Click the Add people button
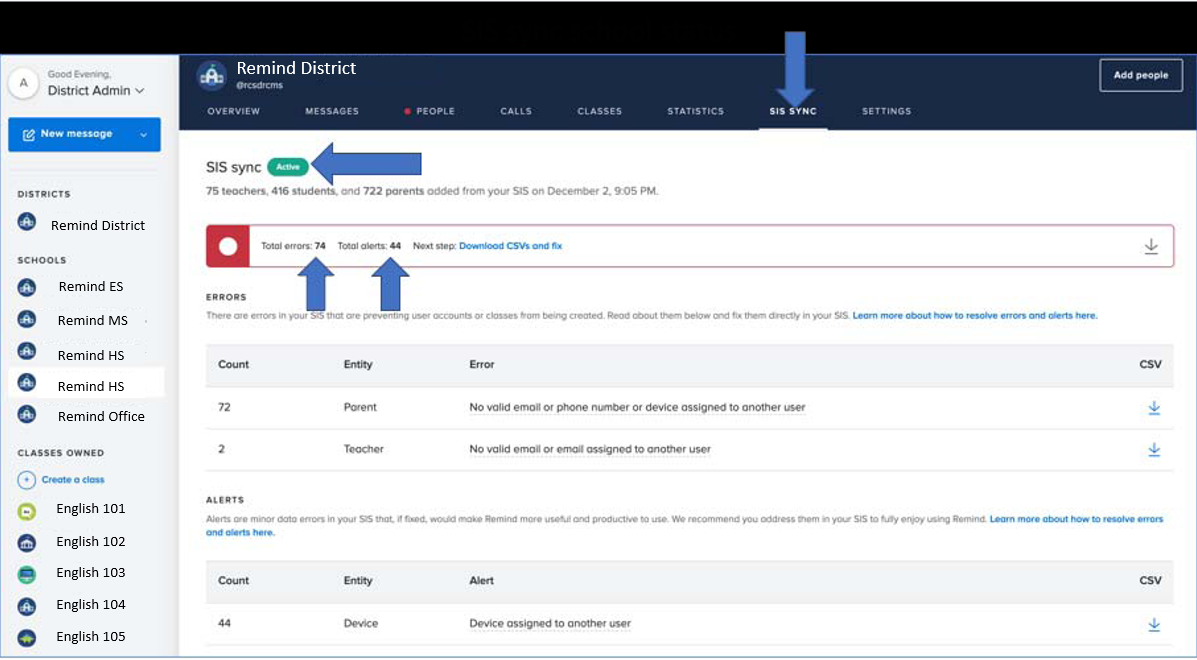The height and width of the screenshot is (660, 1197). click(1141, 76)
